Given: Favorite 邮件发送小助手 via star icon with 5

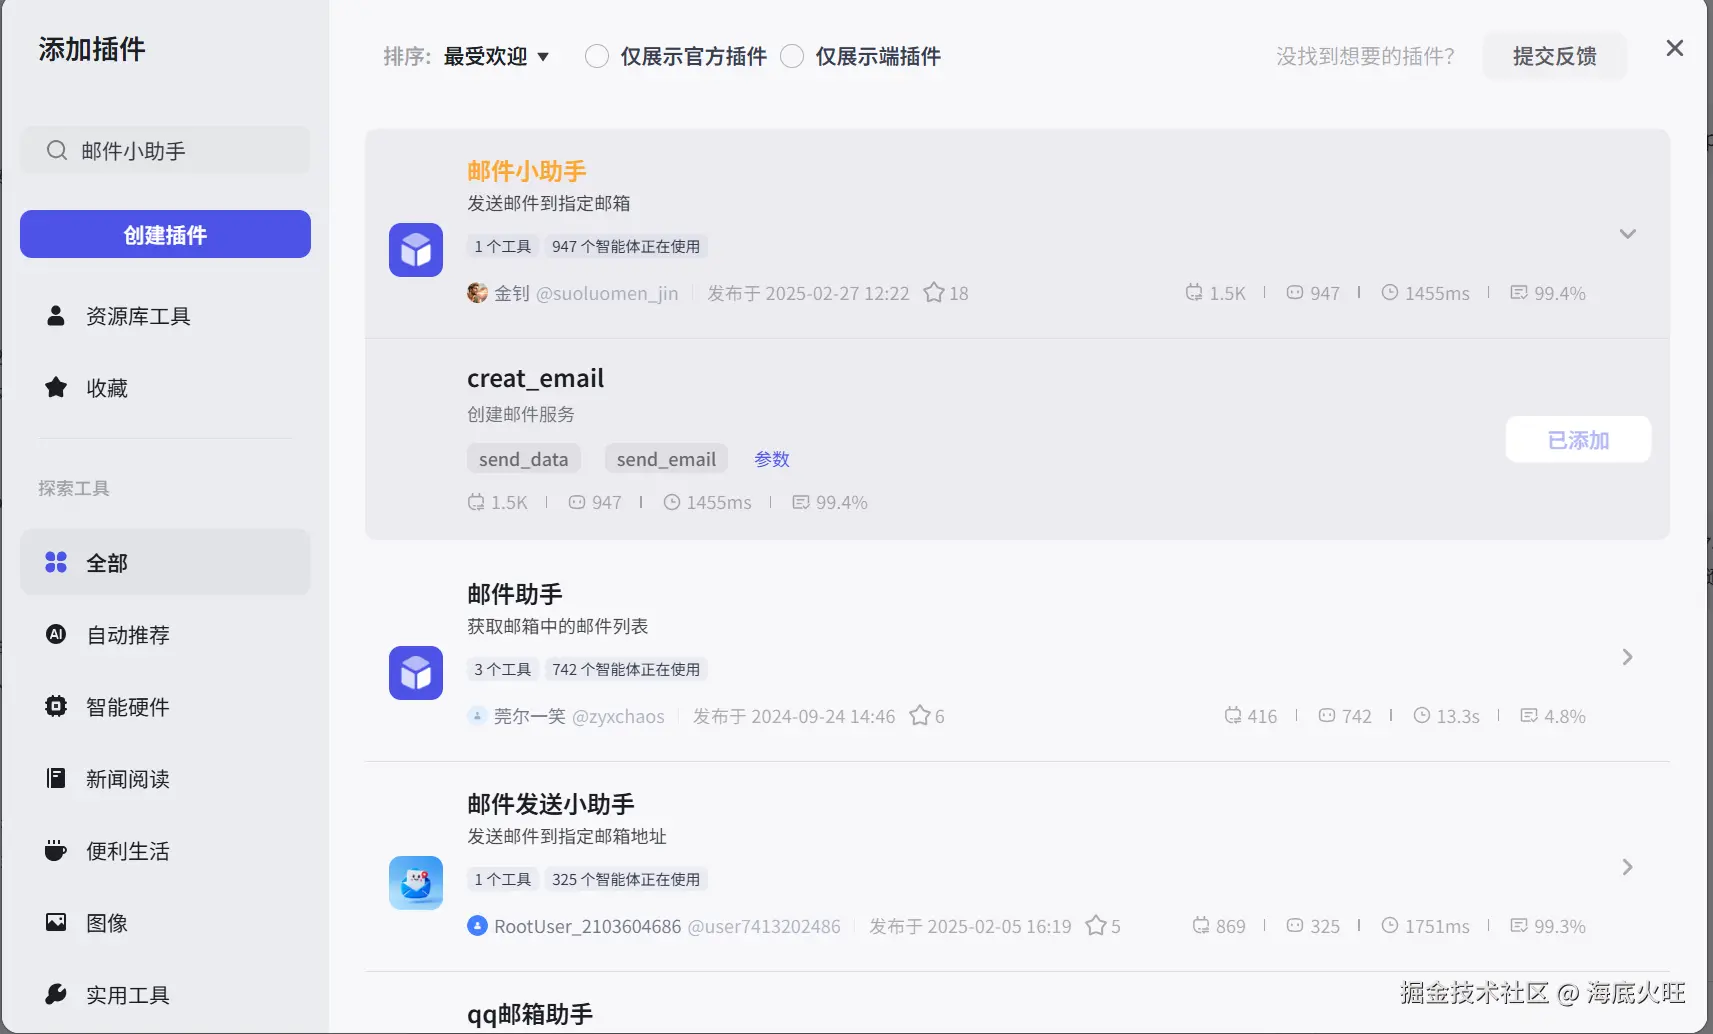Looking at the screenshot, I should click(x=1096, y=926).
